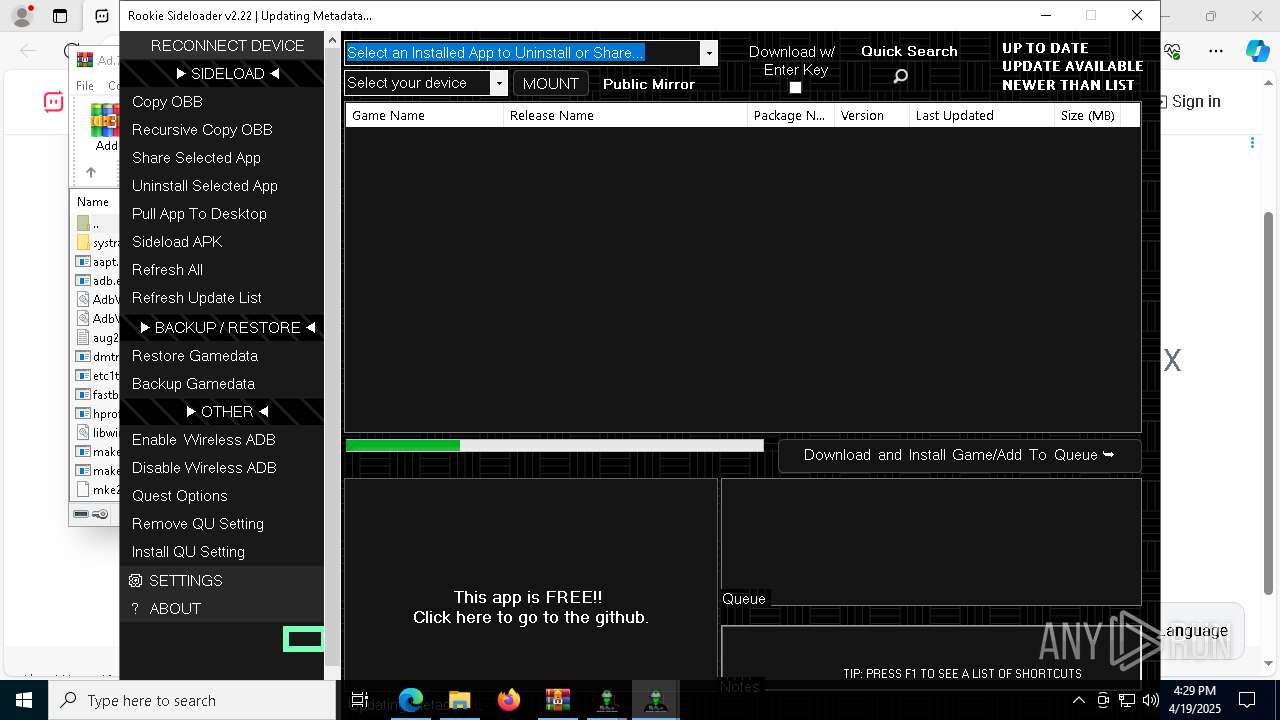Open the notification center icon
This screenshot has height=720, width=1280.
tap(1247, 700)
